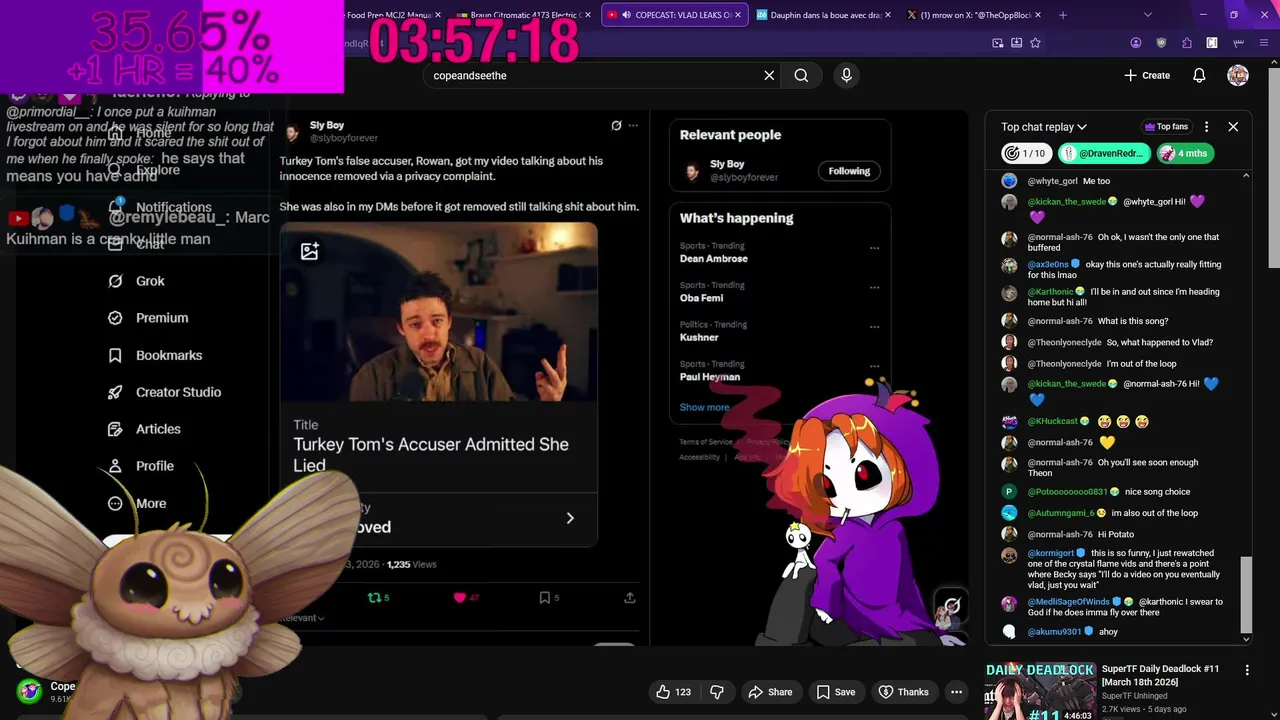The width and height of the screenshot is (1280, 720).
Task: Switch to the Braun Citromatic tab
Action: (x=524, y=15)
